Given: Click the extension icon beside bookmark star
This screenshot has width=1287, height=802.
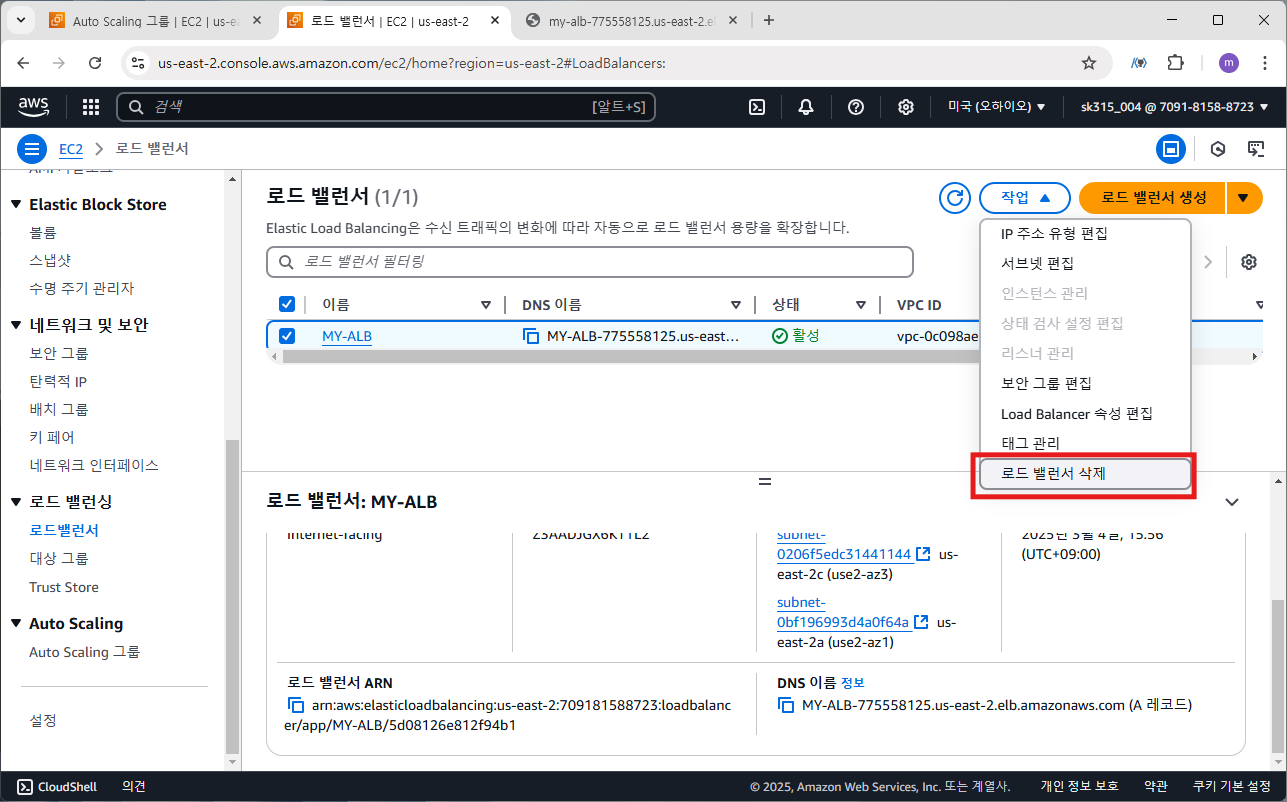Looking at the screenshot, I should 1138,62.
